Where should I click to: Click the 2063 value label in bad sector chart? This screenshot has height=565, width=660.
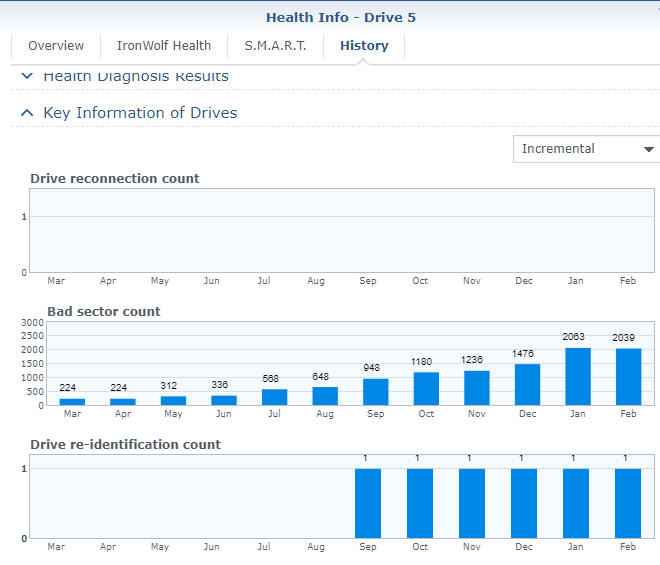point(573,336)
